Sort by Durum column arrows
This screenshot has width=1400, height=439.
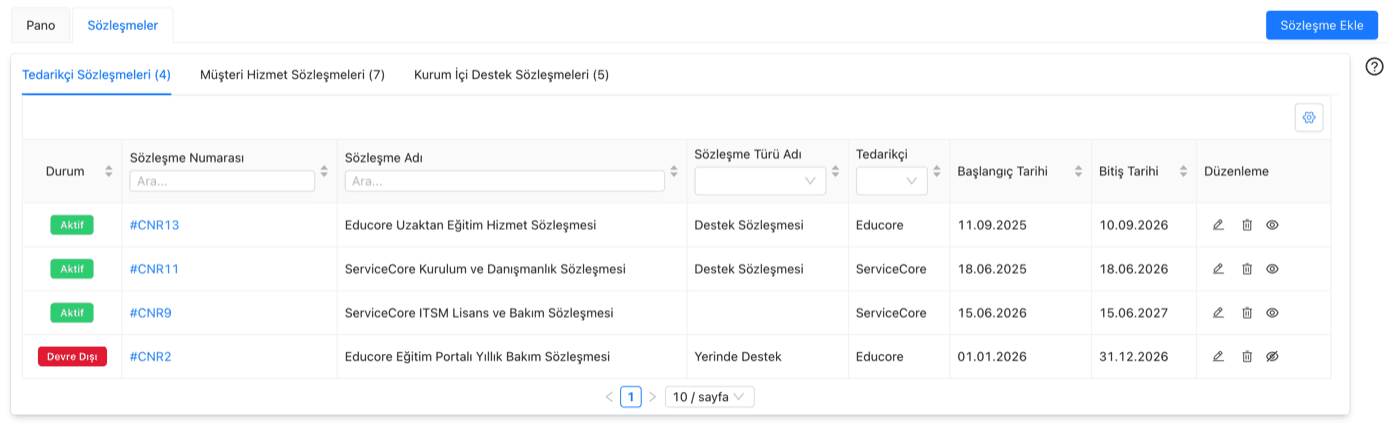[x=109, y=171]
